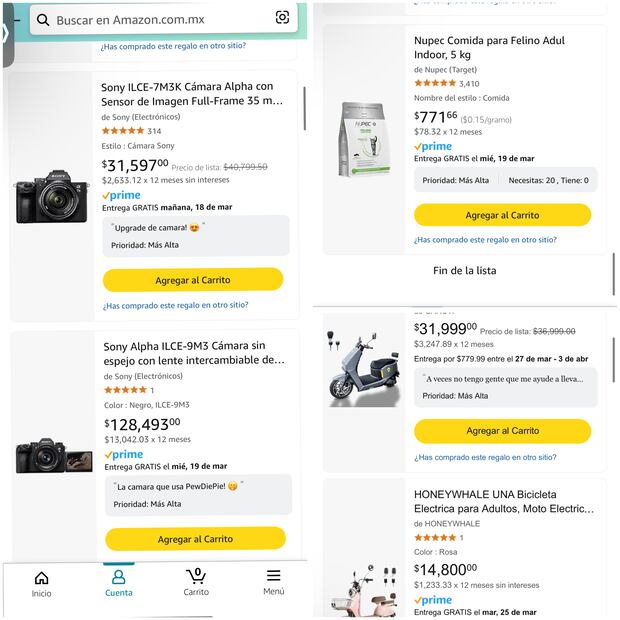This screenshot has width=620, height=620.
Task: View star ratings for Nupec Comida
Action: (x=435, y=83)
